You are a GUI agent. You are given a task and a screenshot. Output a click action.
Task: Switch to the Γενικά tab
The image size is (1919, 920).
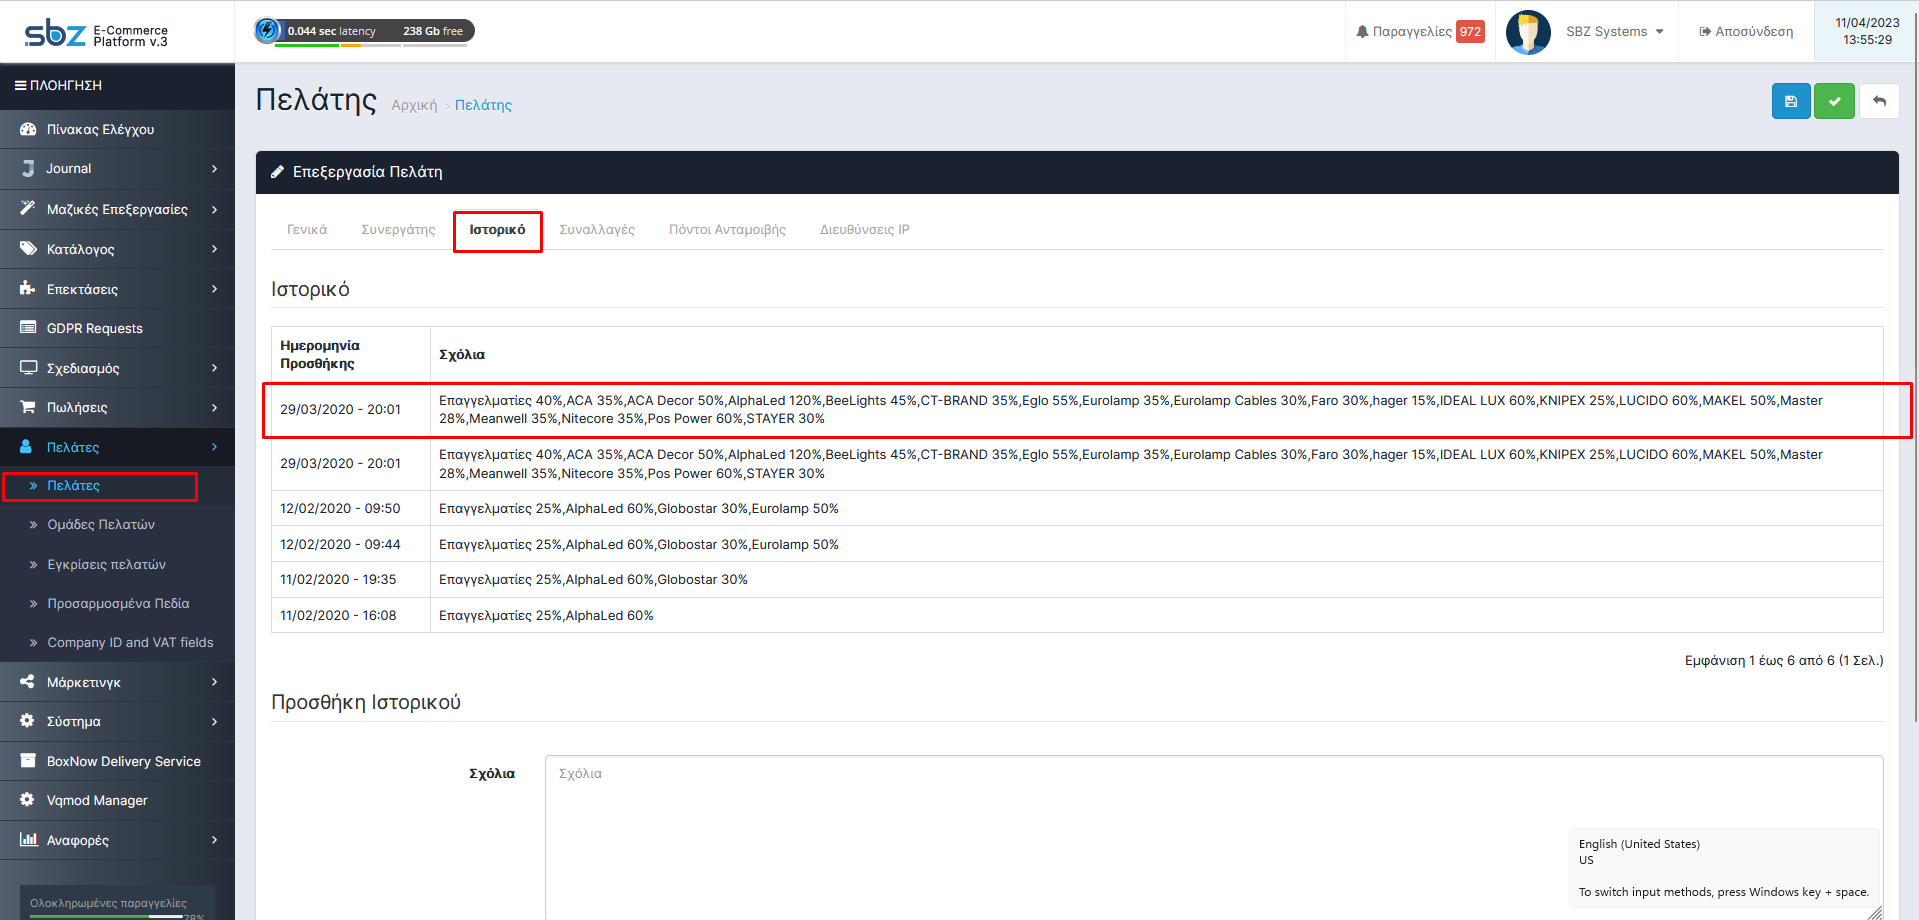(307, 230)
